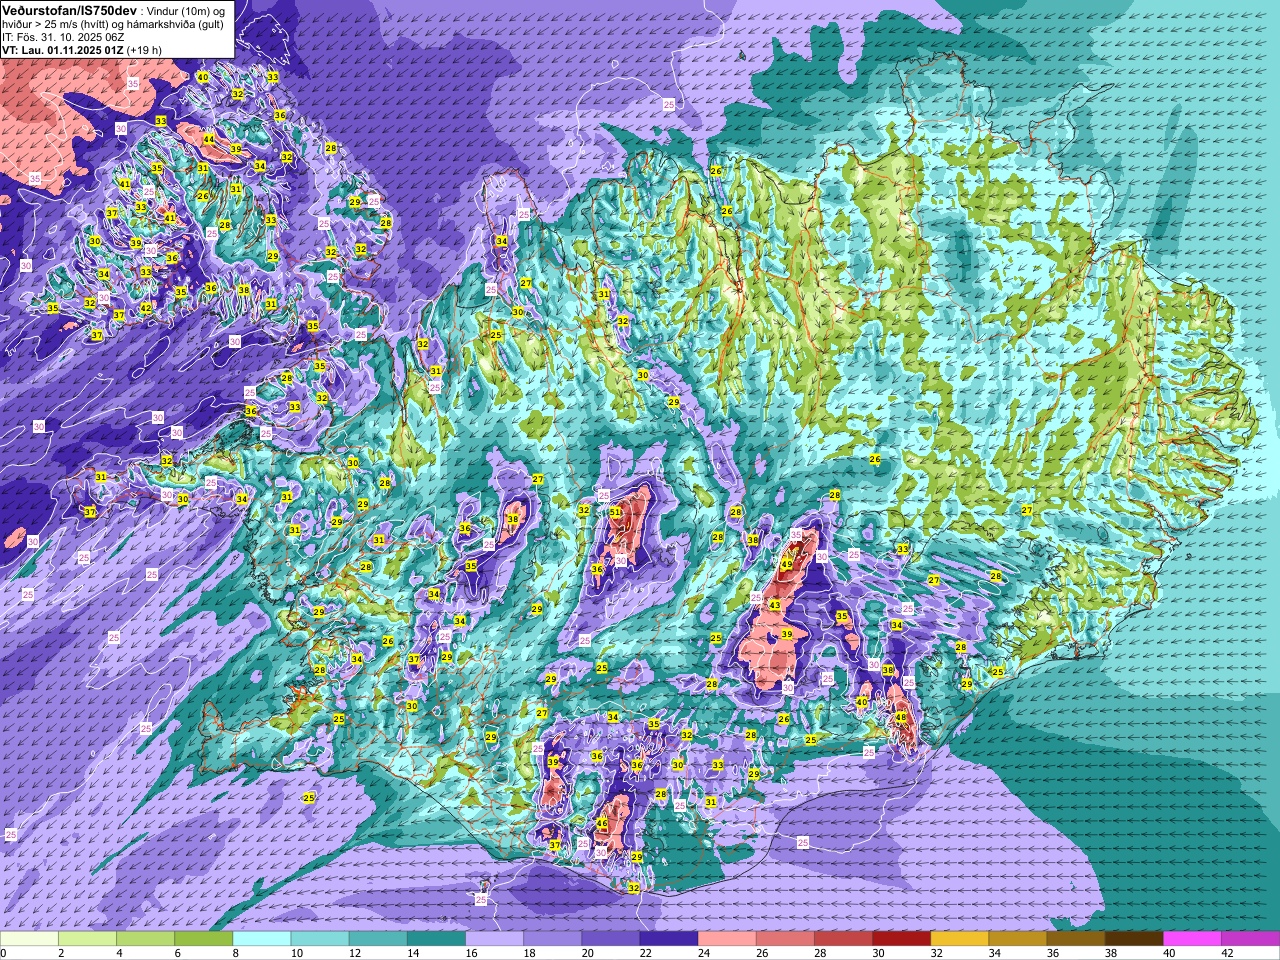
Task: Select the 20–22 violet legend swatch
Action: click(x=610, y=939)
